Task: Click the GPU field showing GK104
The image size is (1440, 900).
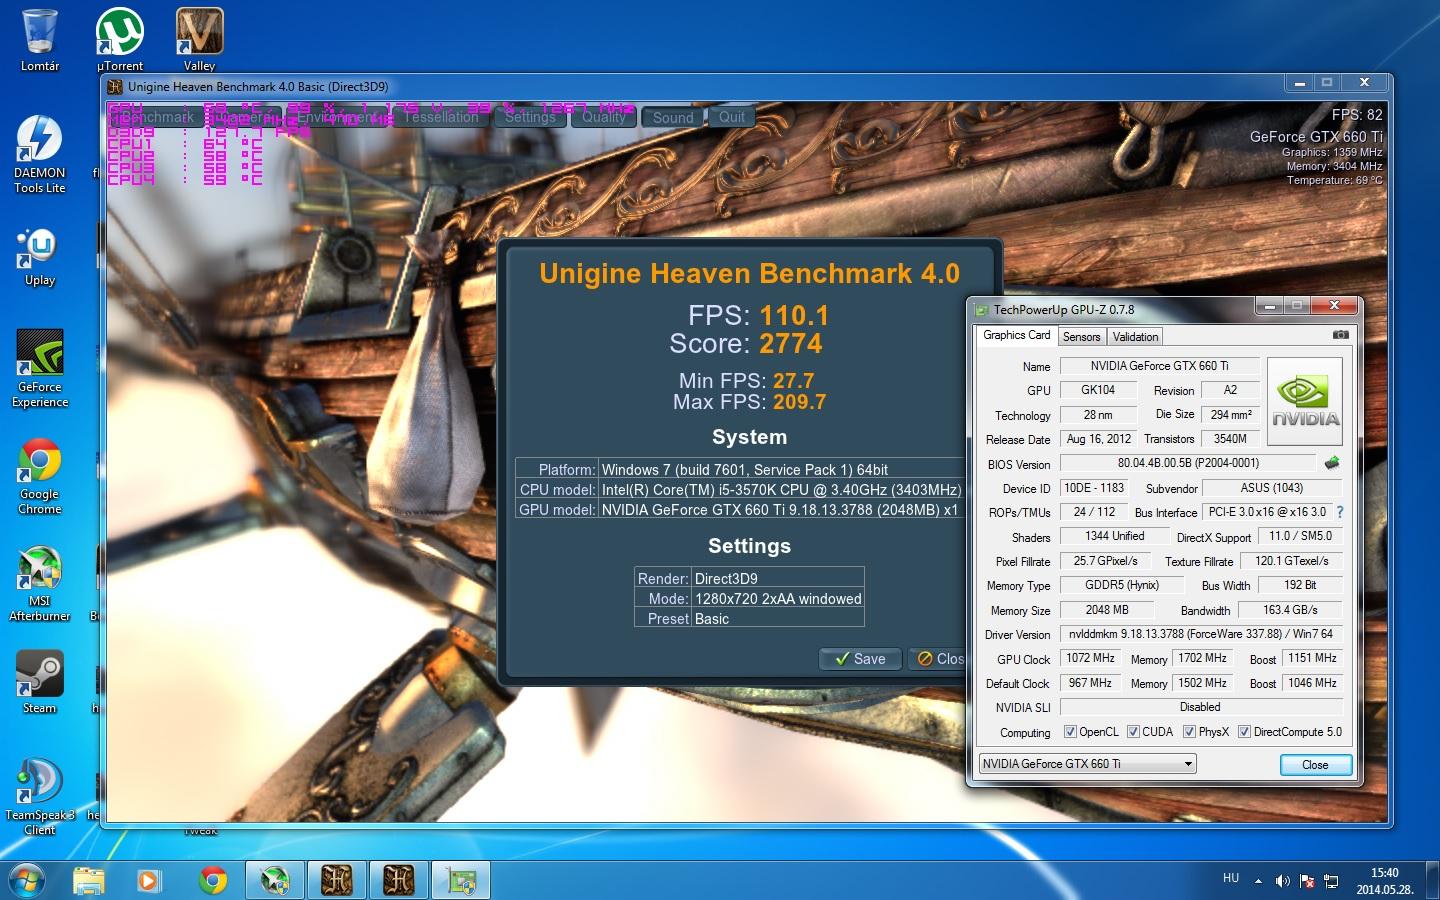Action: tap(1098, 390)
